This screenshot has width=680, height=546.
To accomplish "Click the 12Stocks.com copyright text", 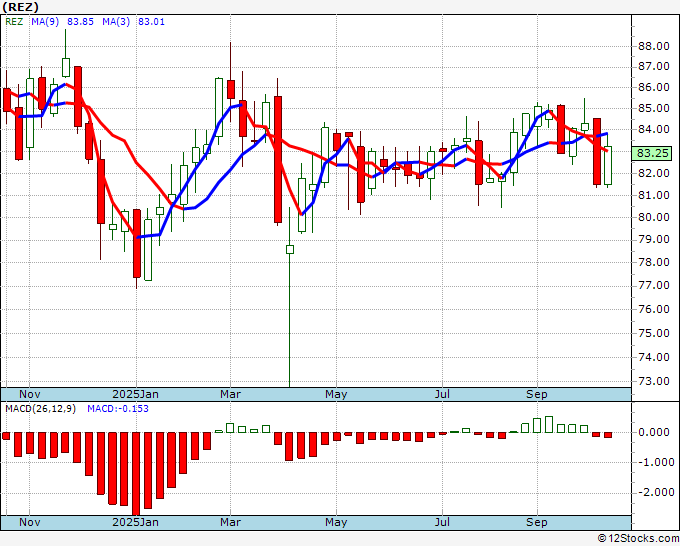I will pos(638,538).
